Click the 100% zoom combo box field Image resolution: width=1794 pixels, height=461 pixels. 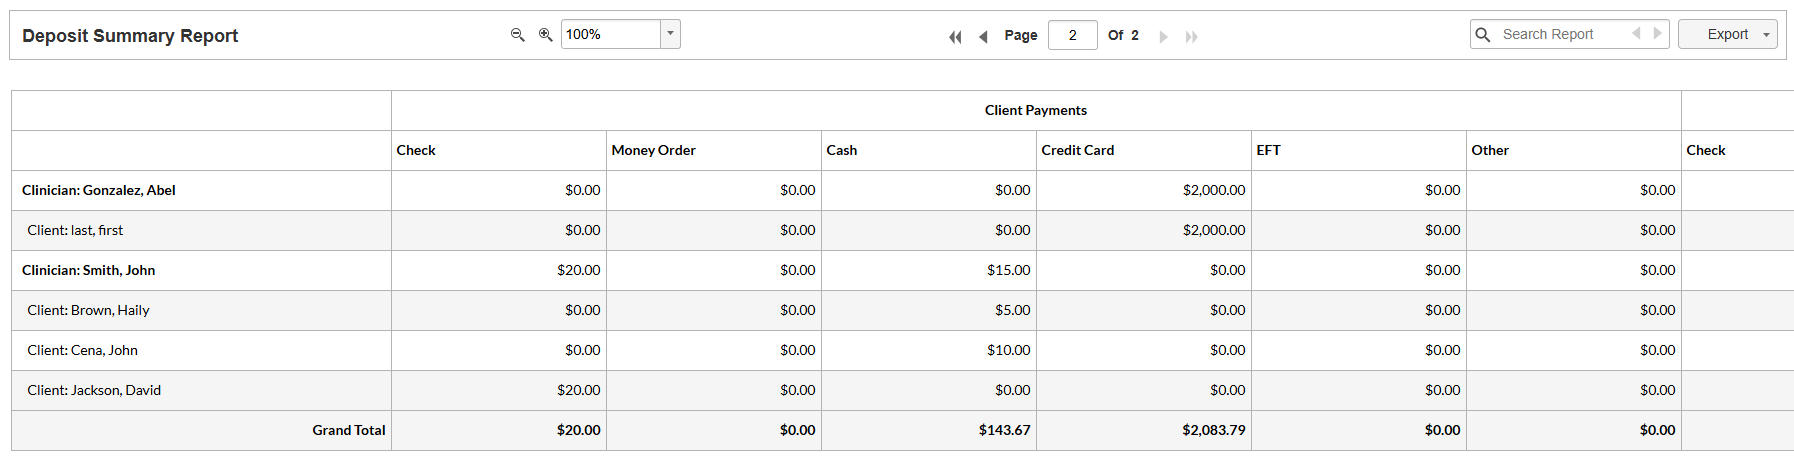coord(610,34)
